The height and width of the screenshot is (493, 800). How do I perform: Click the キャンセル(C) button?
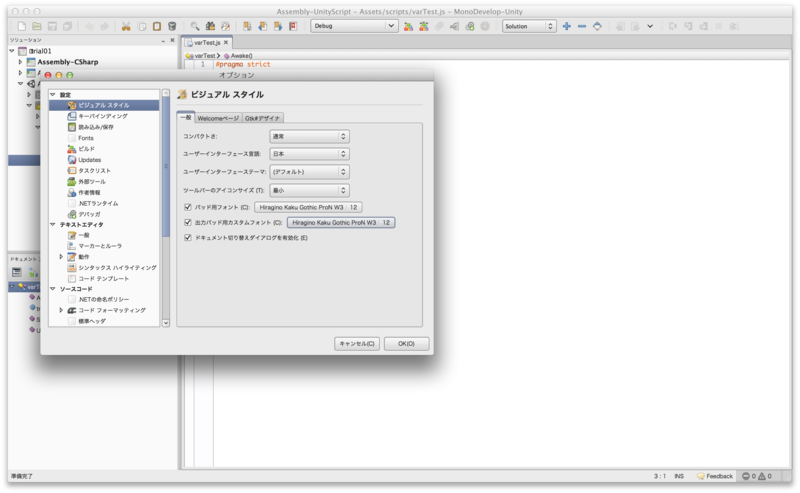coord(357,343)
